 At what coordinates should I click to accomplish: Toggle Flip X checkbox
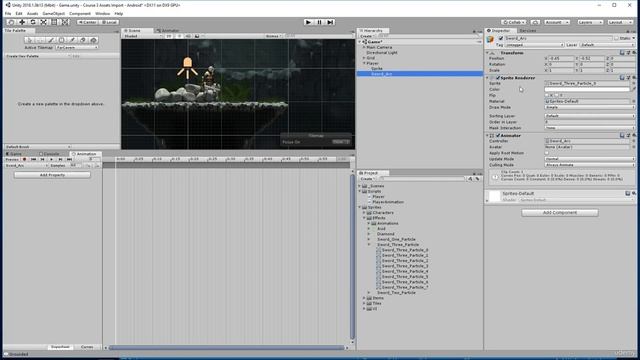[547, 95]
